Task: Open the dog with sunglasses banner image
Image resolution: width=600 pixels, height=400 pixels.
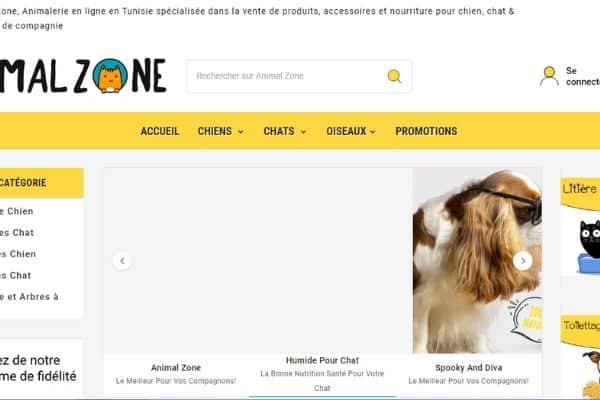Action: pos(477,260)
